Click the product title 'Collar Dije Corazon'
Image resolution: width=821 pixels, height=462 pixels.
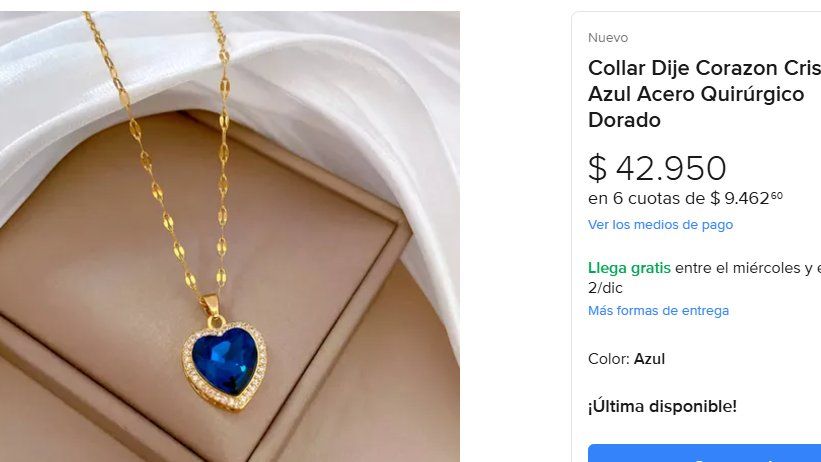(704, 68)
